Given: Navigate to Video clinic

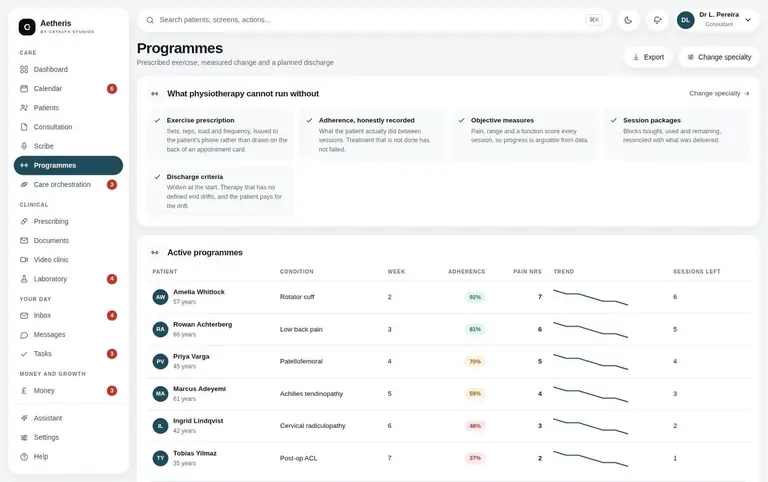Looking at the screenshot, I should (x=69, y=260).
